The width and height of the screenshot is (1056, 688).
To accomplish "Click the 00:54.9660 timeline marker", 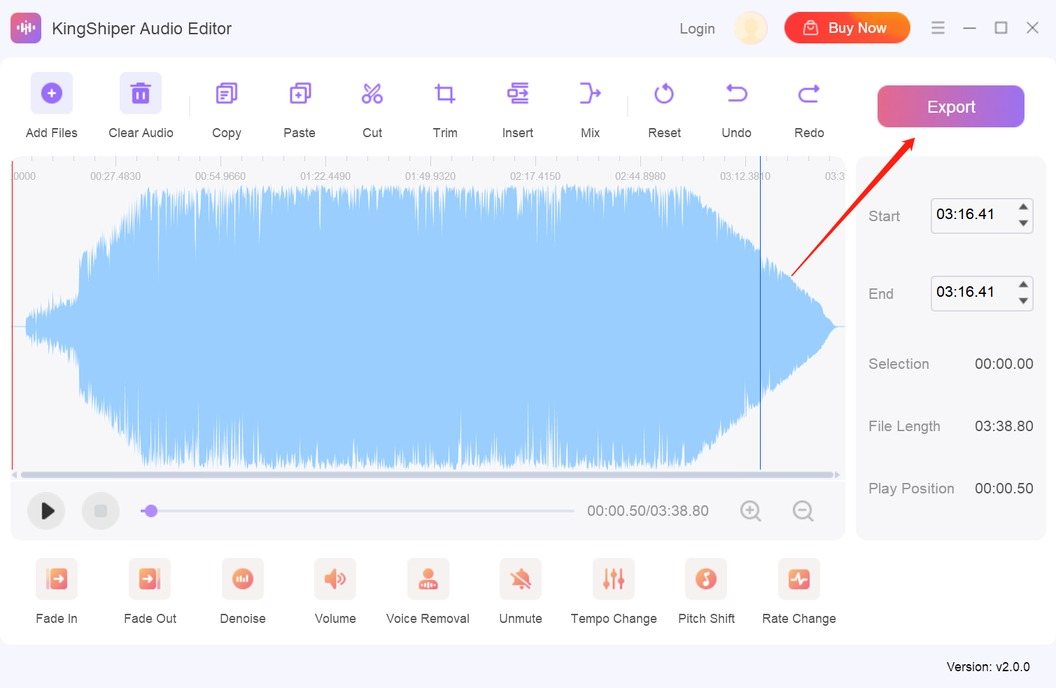I will pos(220,176).
